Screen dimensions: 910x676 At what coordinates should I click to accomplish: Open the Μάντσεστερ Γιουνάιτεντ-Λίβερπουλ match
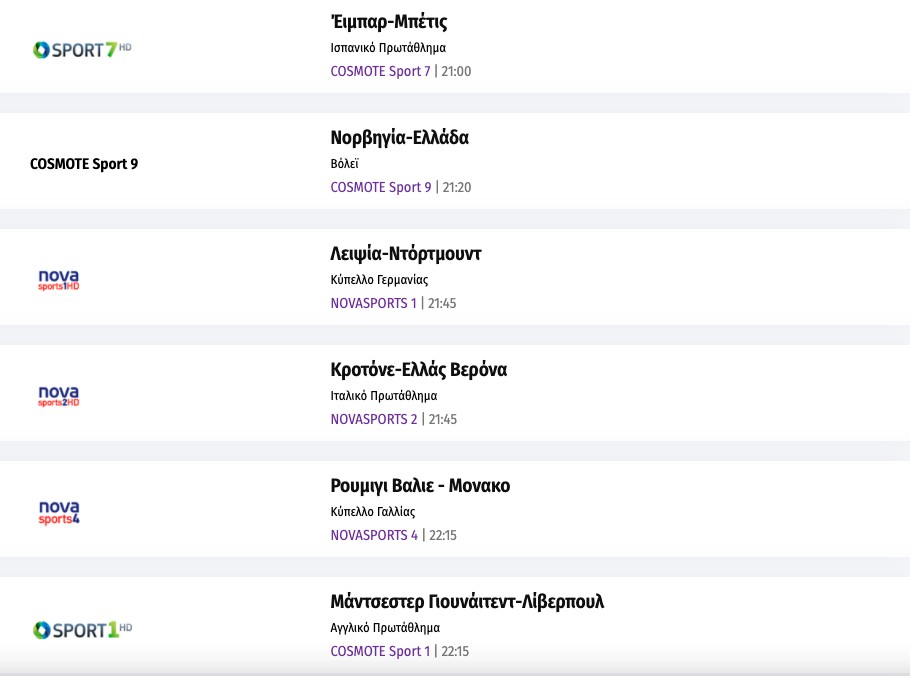(467, 602)
